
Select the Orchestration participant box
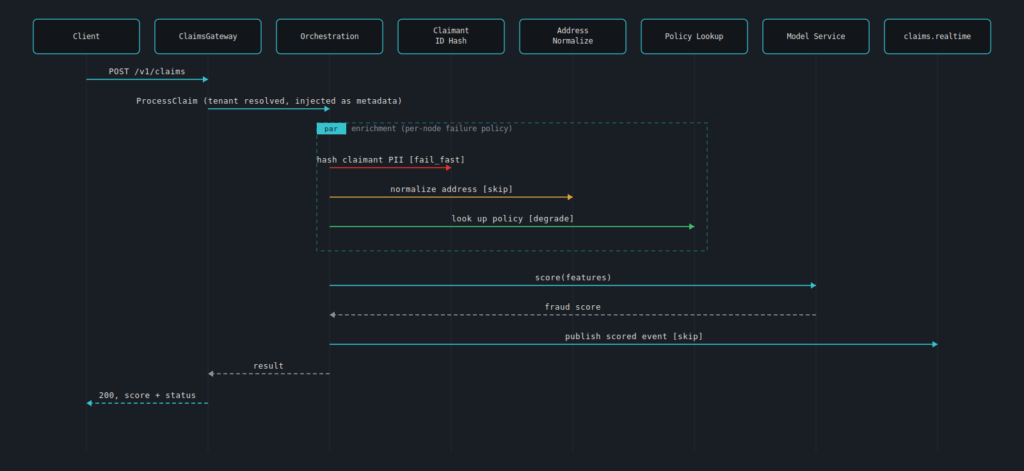coord(329,37)
